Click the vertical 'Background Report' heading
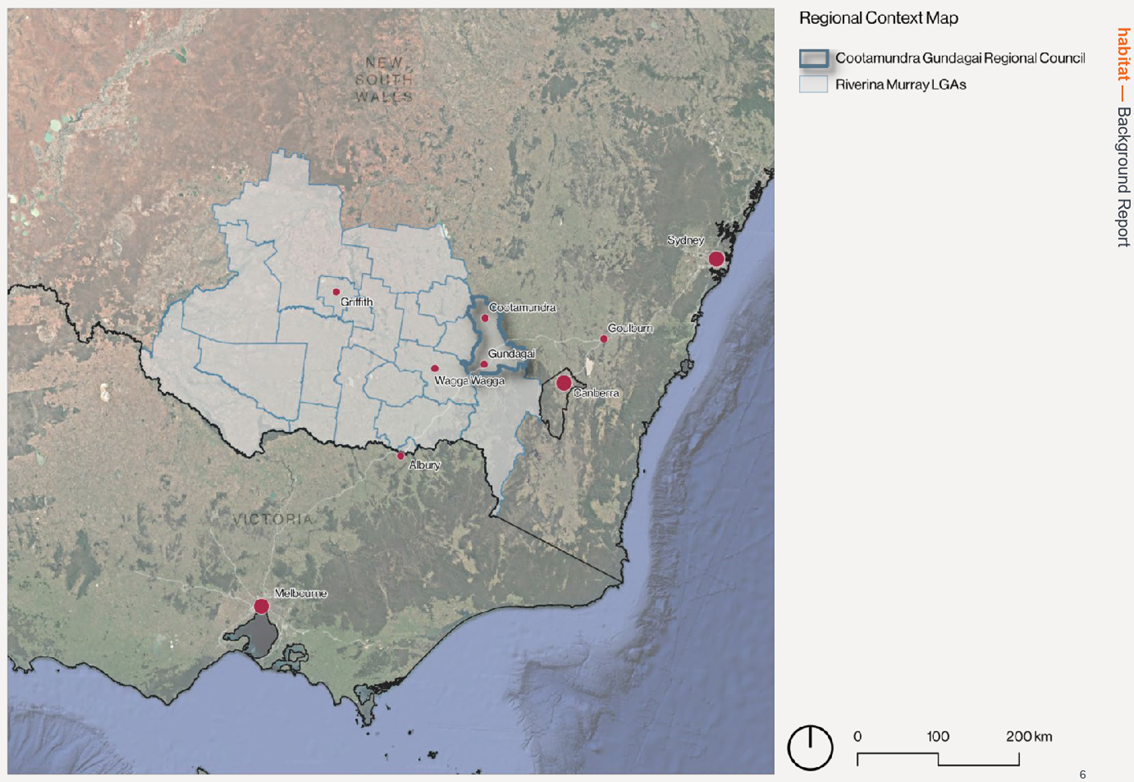The width and height of the screenshot is (1134, 782). click(1123, 177)
